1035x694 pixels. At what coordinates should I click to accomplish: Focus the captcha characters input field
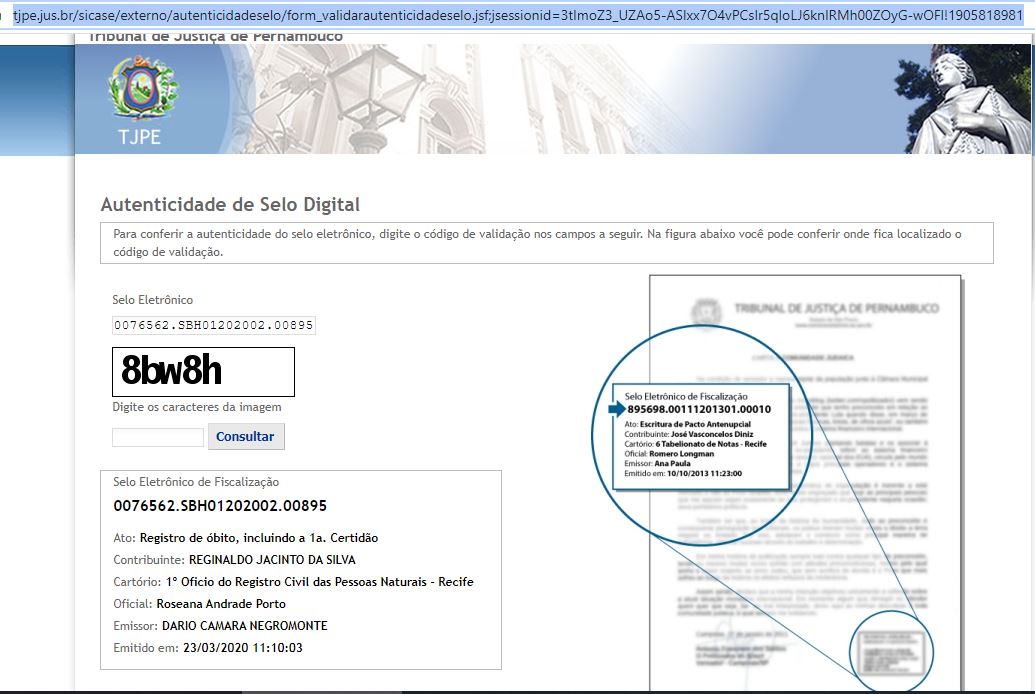click(x=158, y=437)
